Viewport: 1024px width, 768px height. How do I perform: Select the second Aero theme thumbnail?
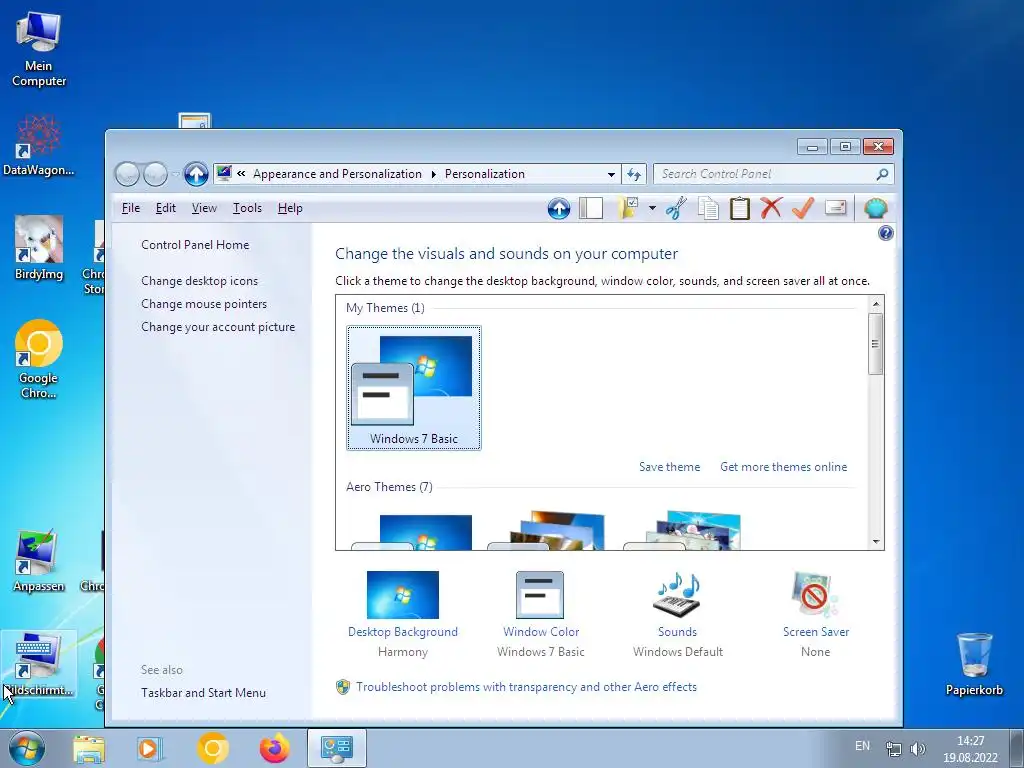tap(549, 531)
